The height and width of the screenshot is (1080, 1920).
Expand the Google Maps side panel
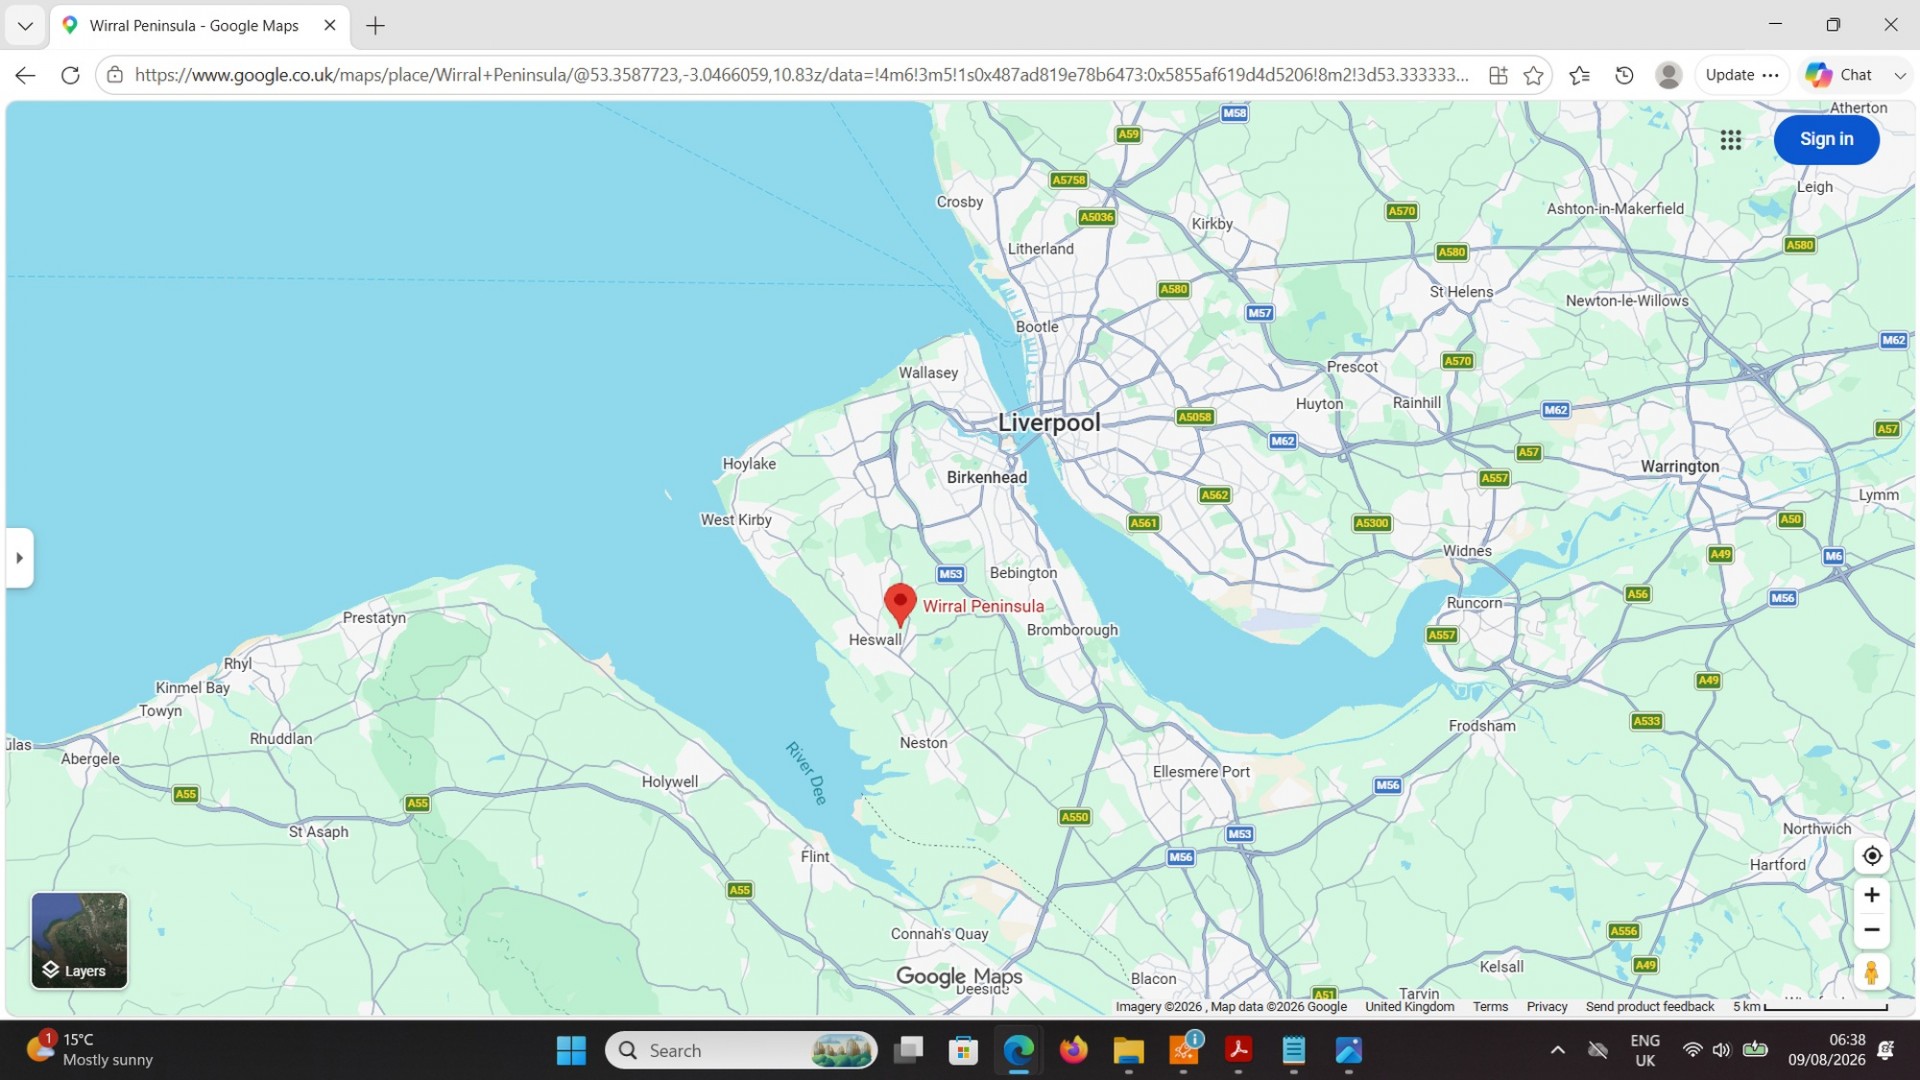pos(20,558)
